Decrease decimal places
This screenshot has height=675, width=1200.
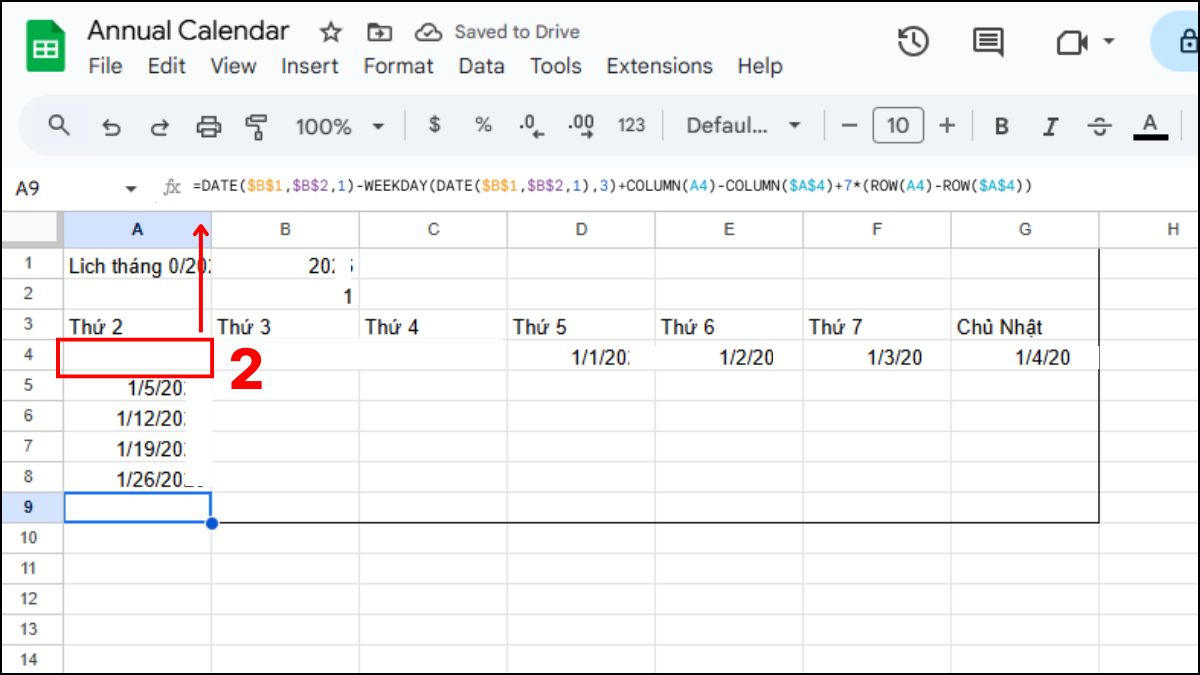click(x=532, y=126)
